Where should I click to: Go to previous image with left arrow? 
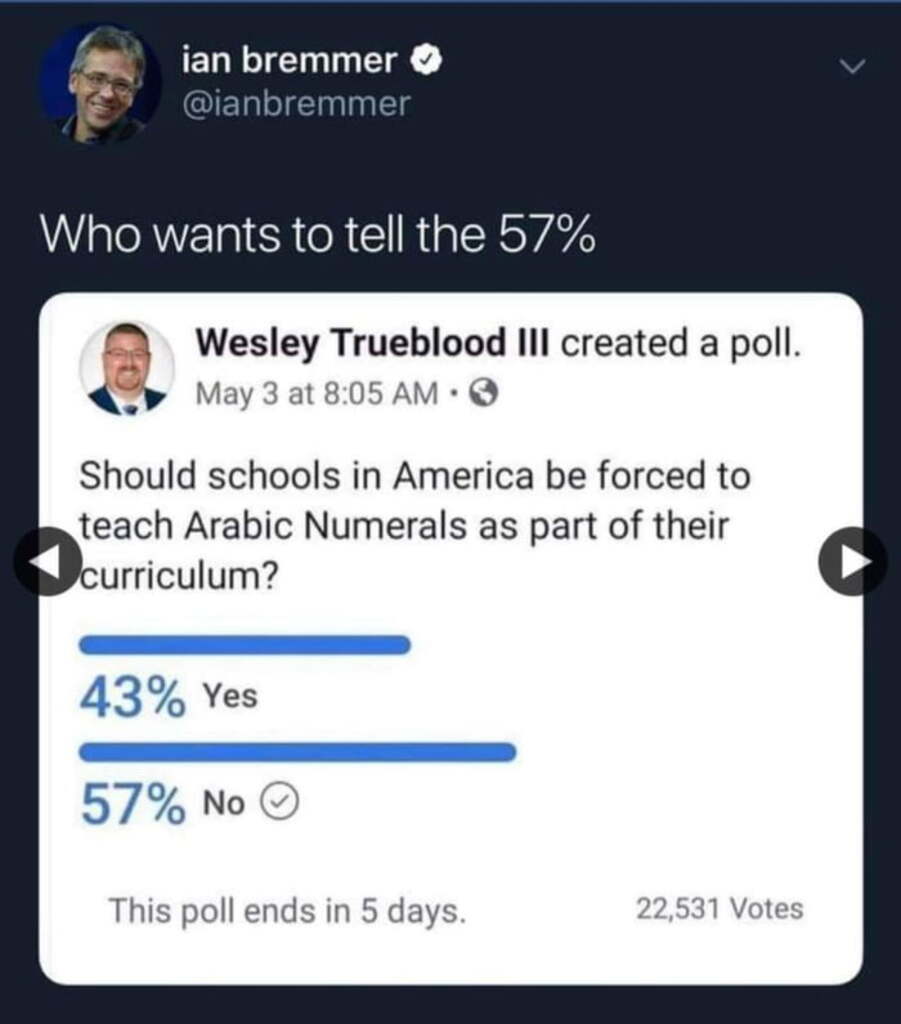47,561
